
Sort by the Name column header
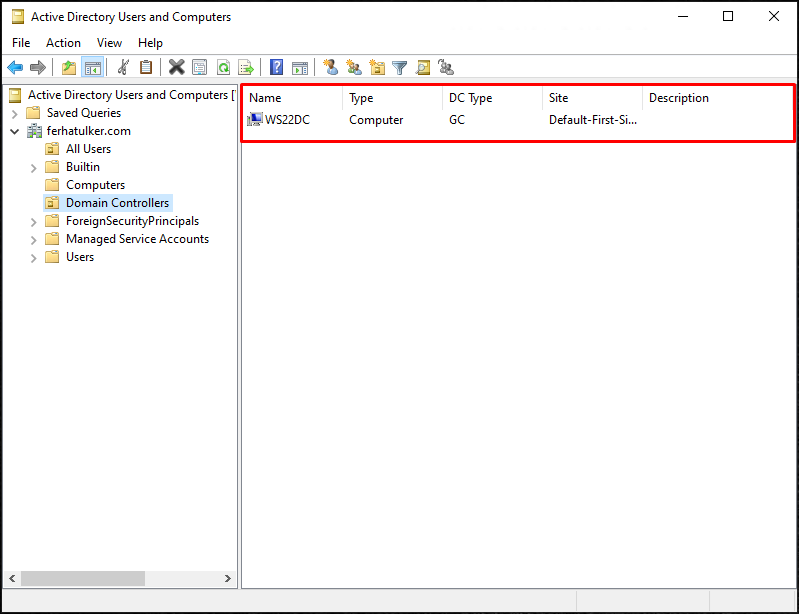[x=293, y=98]
